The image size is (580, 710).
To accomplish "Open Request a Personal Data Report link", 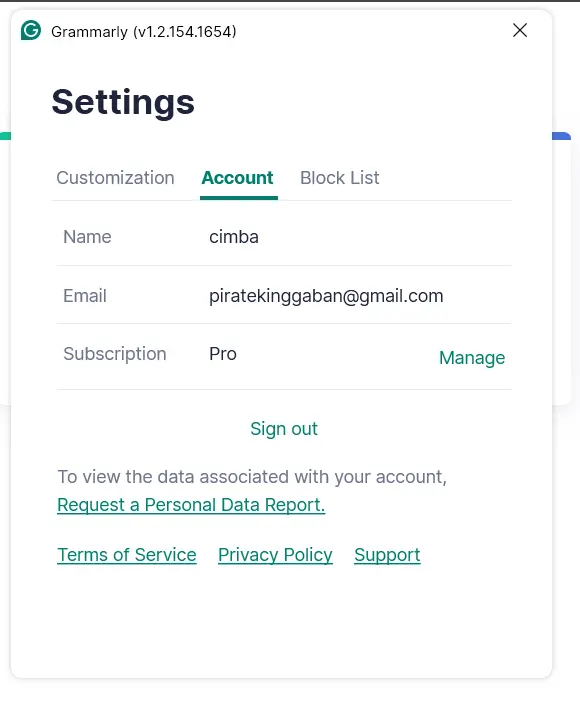I will (191, 505).
